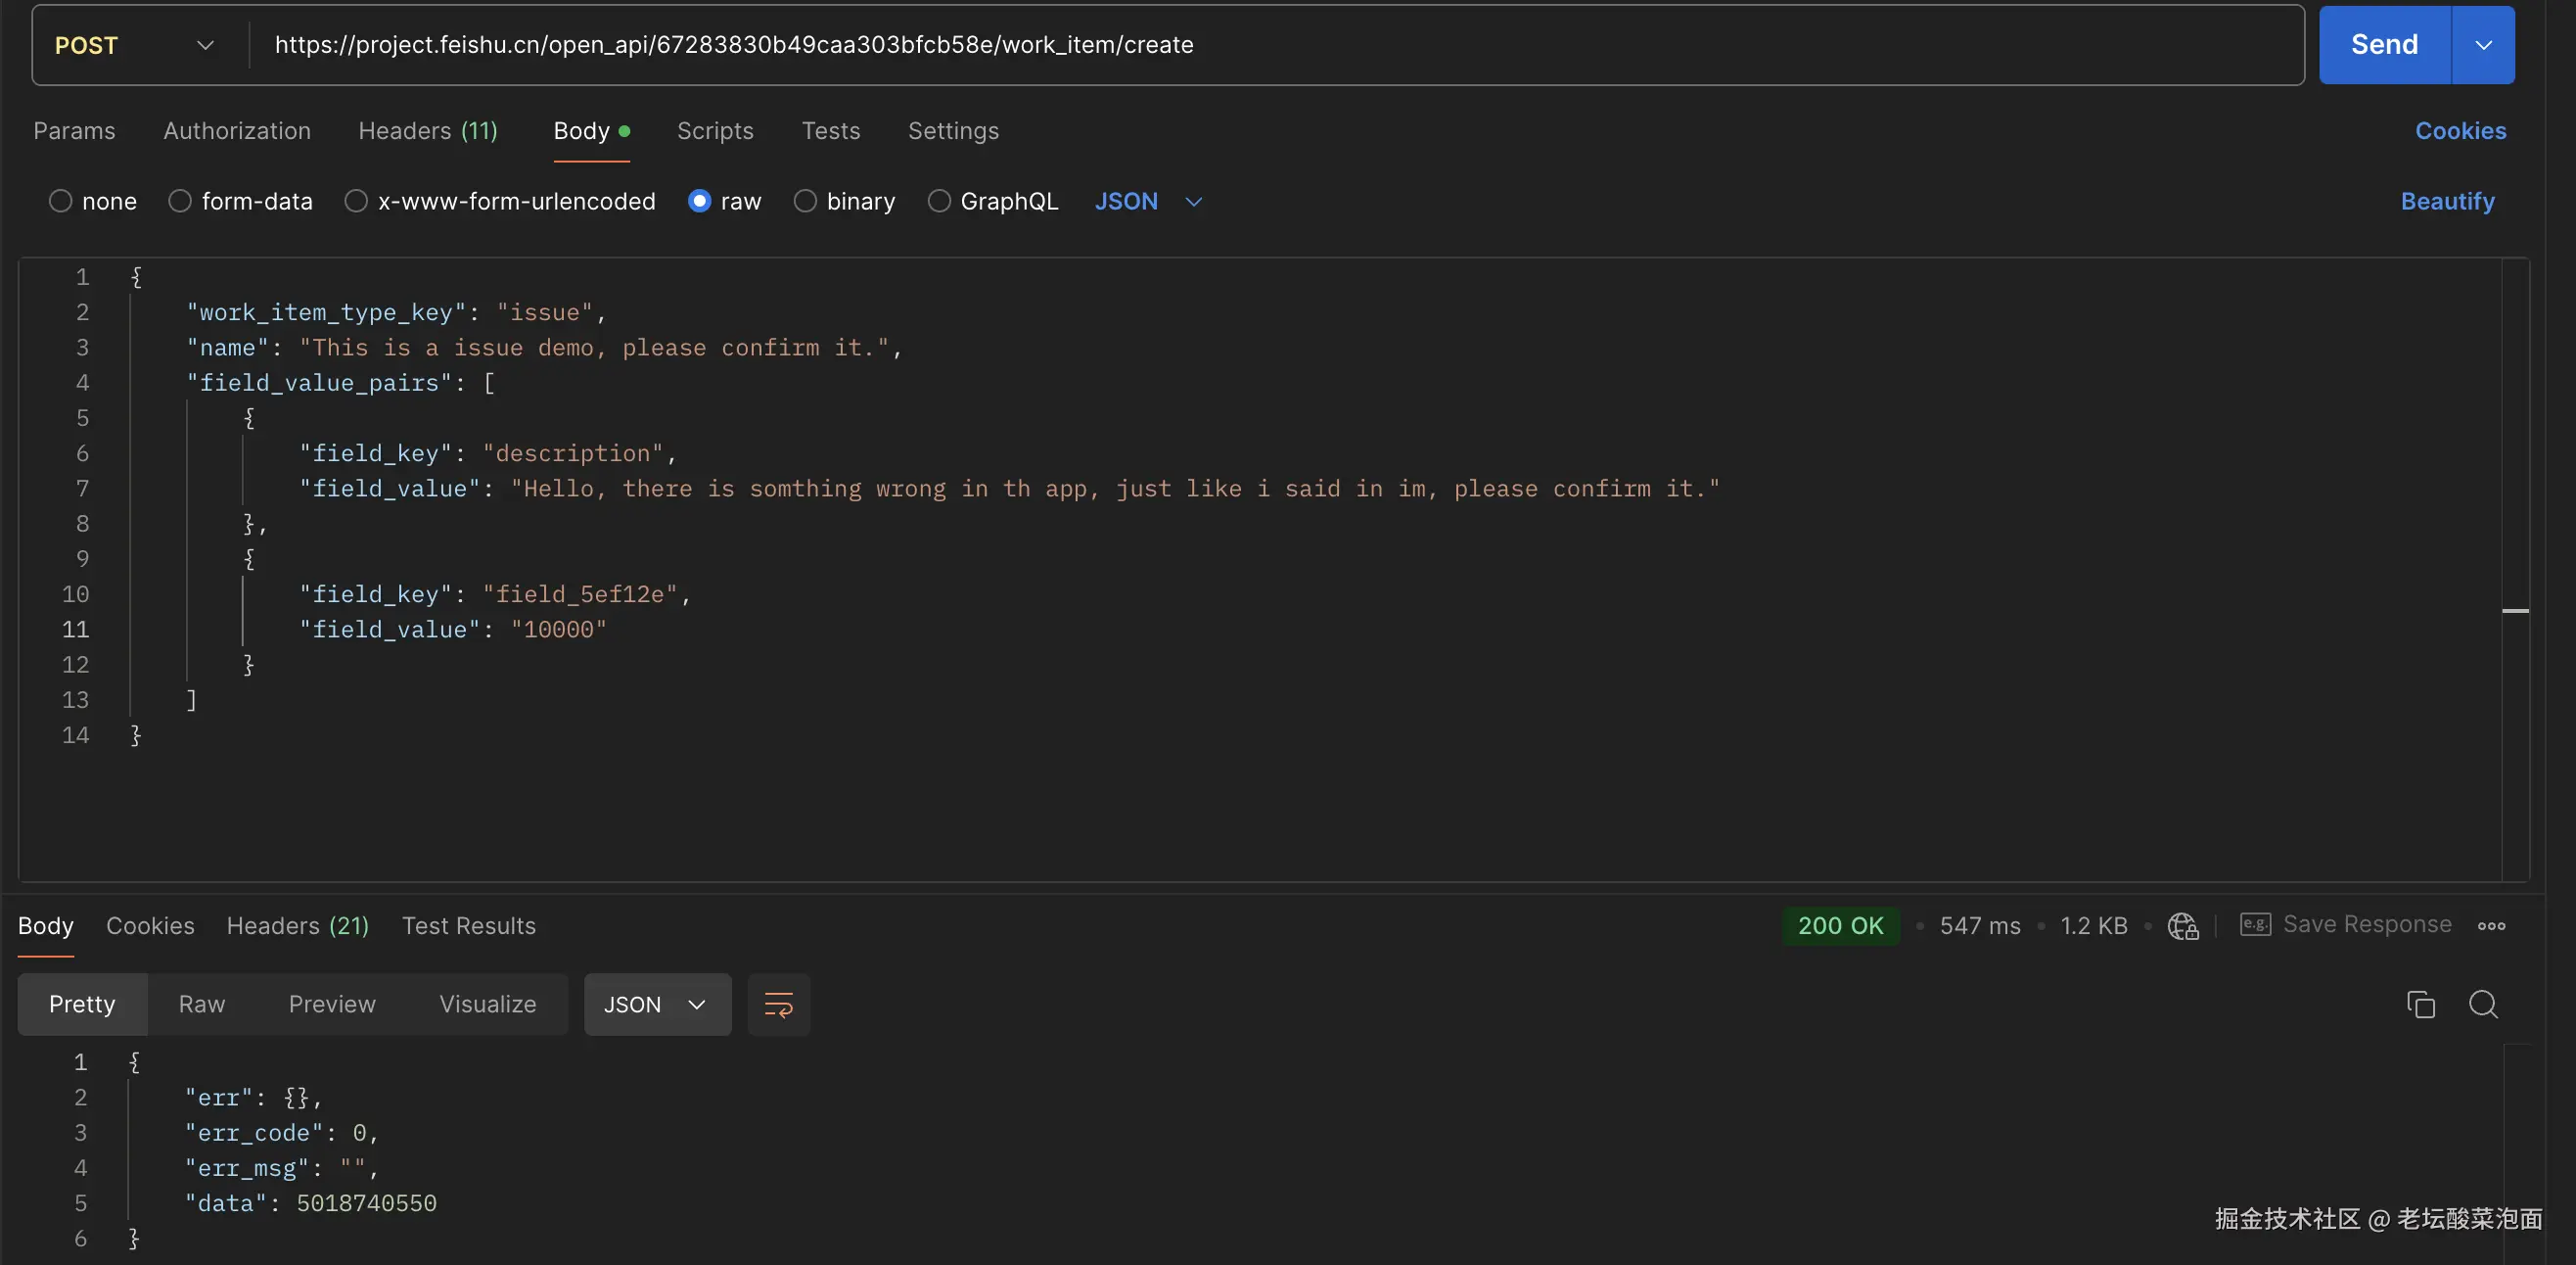Open the Headers (21) response tab
Image resolution: width=2576 pixels, height=1265 pixels.
(x=298, y=926)
